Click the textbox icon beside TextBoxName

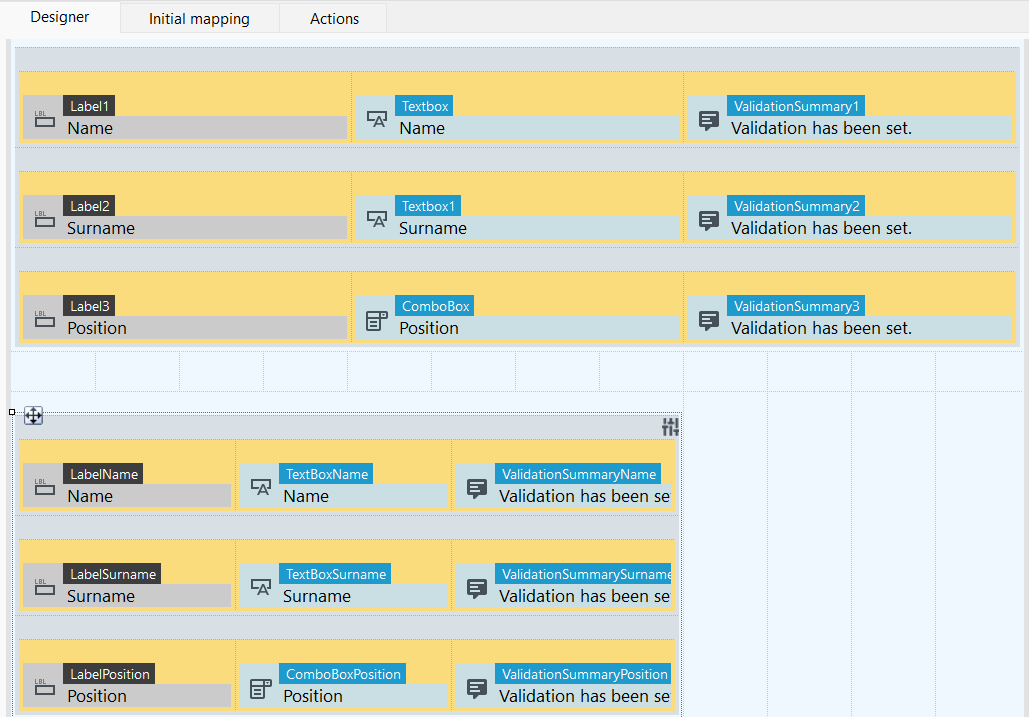pyautogui.click(x=261, y=487)
